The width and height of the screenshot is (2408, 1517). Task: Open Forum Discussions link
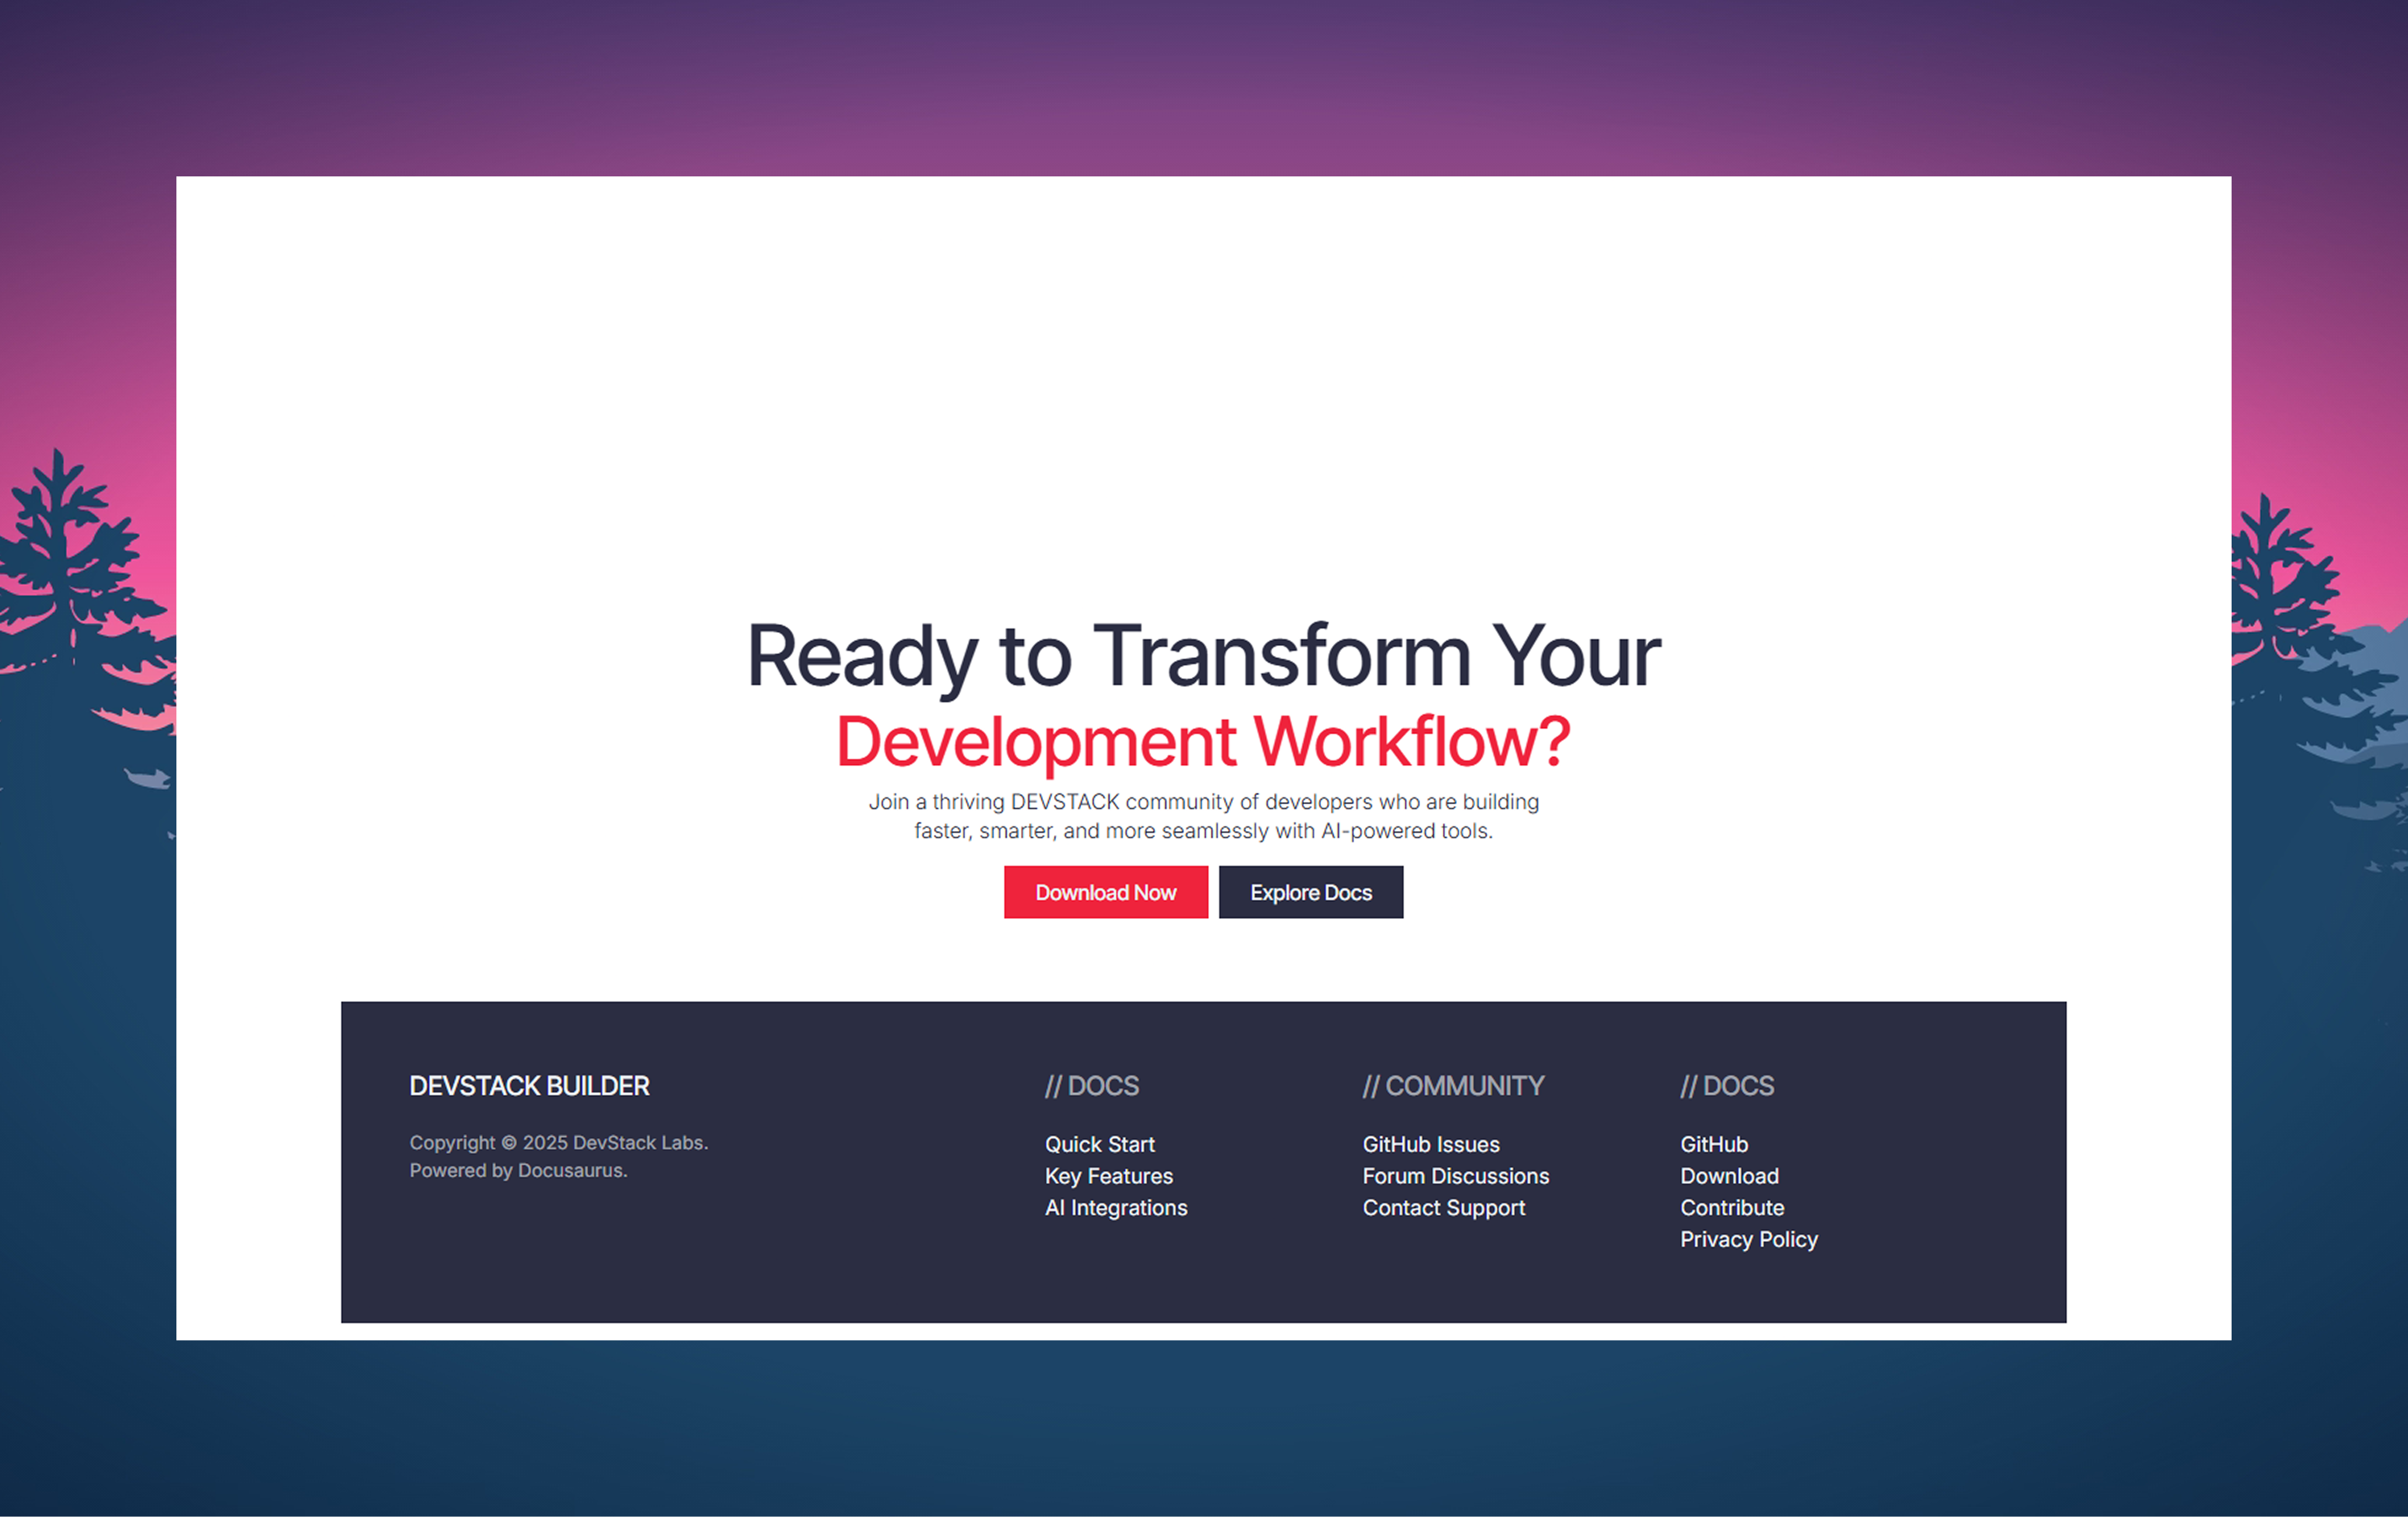point(1455,1176)
